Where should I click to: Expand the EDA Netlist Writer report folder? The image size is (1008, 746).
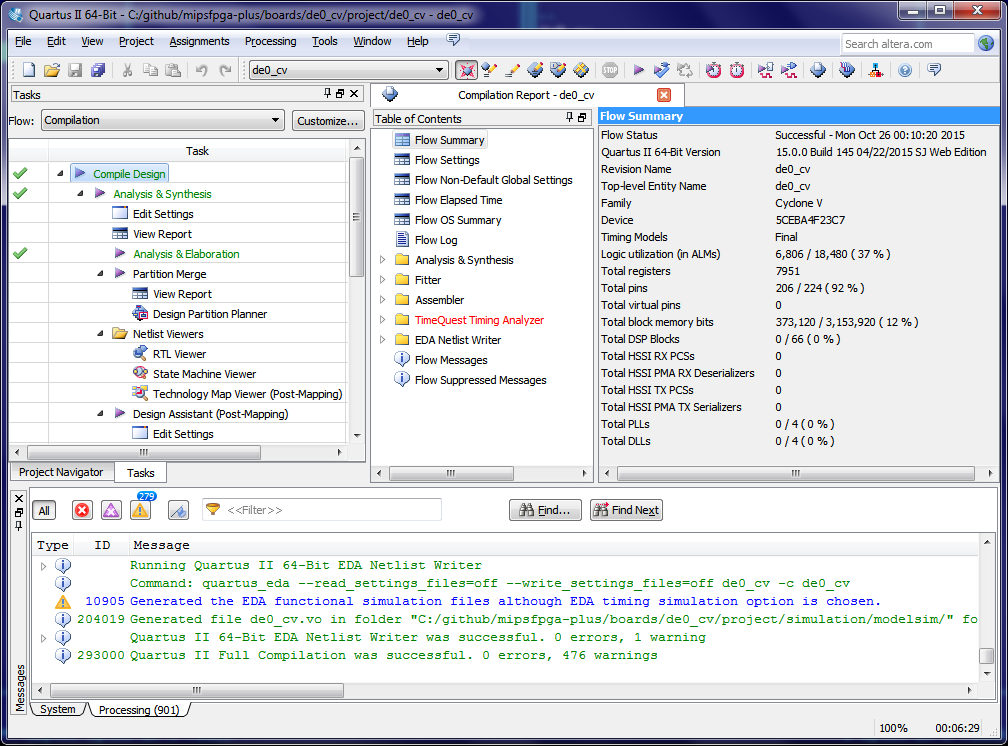point(382,340)
